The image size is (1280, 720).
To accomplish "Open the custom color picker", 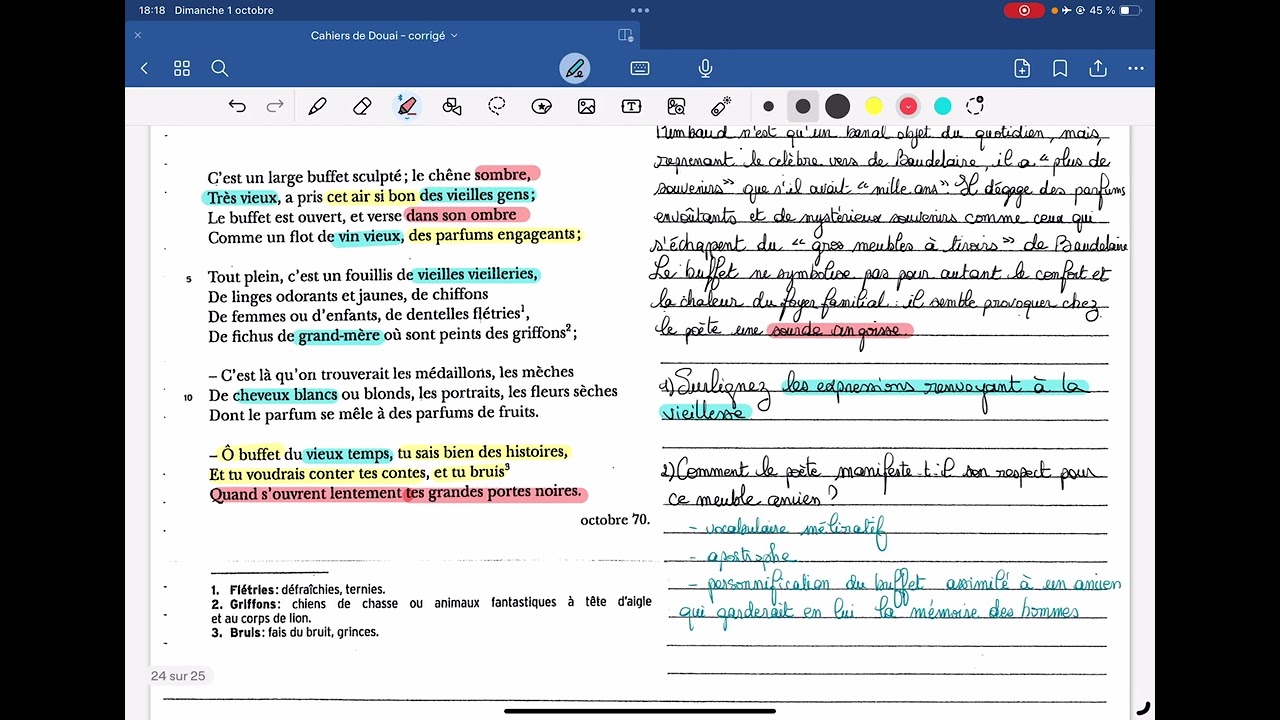I will point(976,106).
